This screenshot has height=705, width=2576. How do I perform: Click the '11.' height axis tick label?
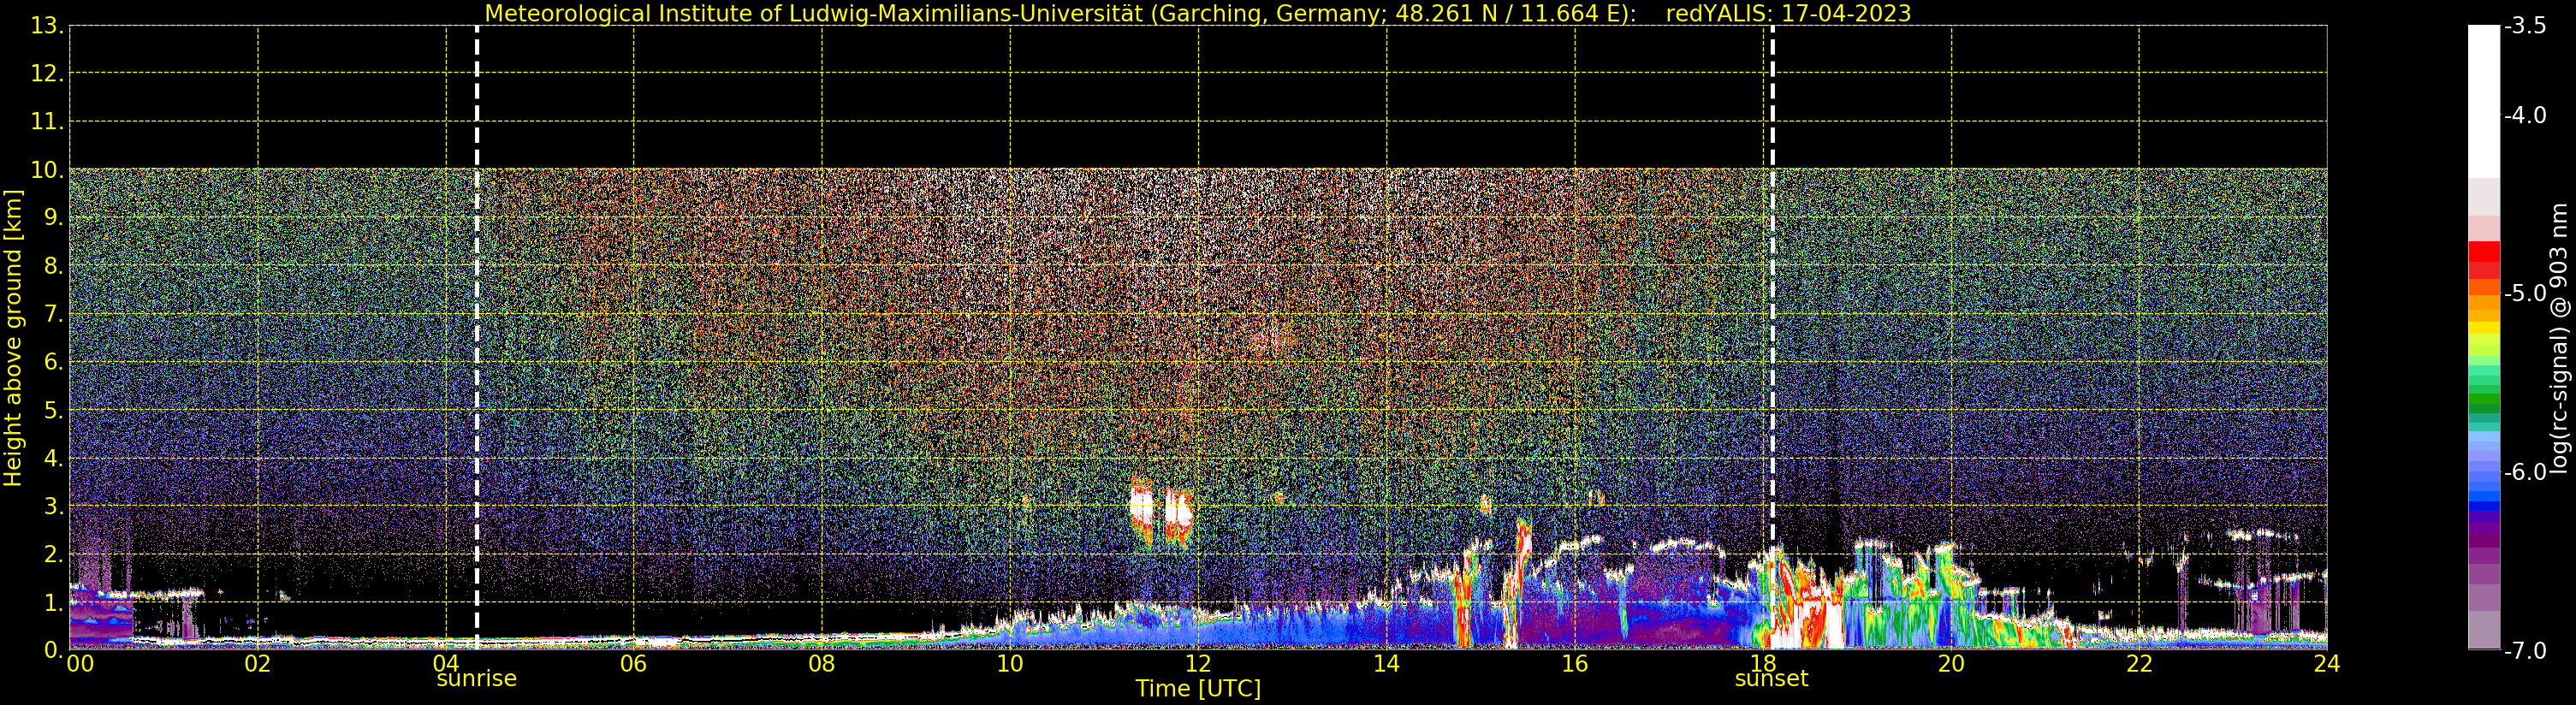click(47, 122)
